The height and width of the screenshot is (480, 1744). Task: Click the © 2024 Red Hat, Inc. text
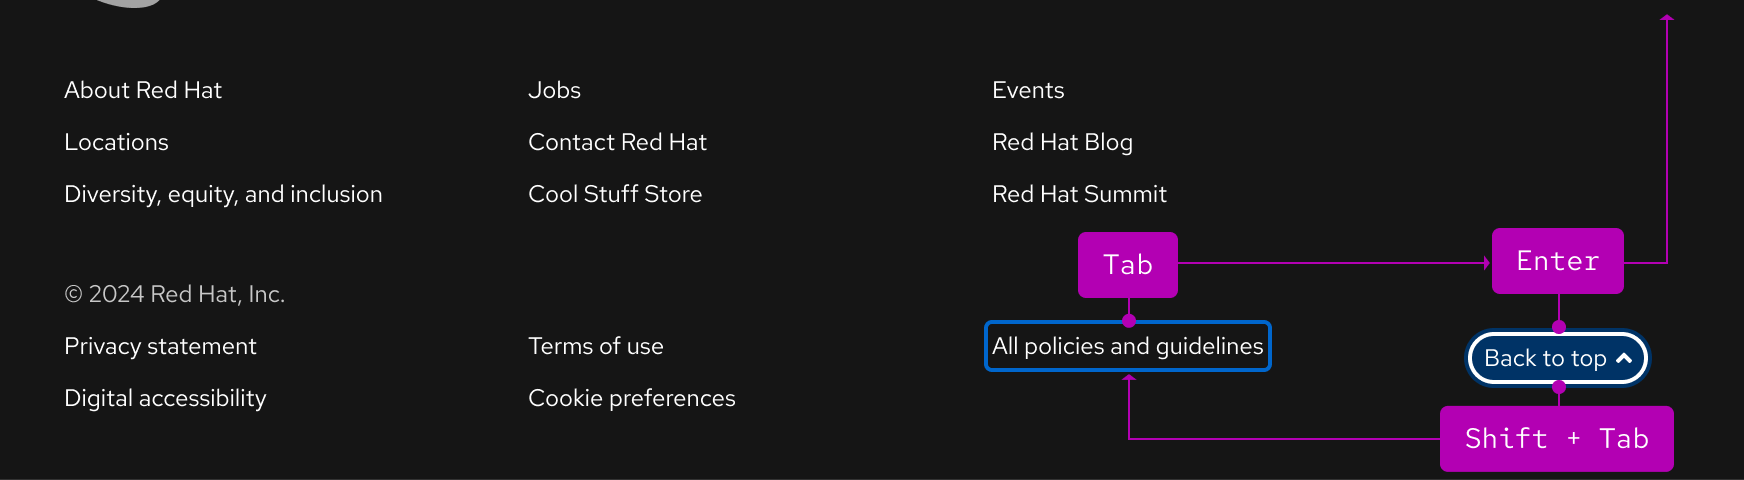(175, 294)
